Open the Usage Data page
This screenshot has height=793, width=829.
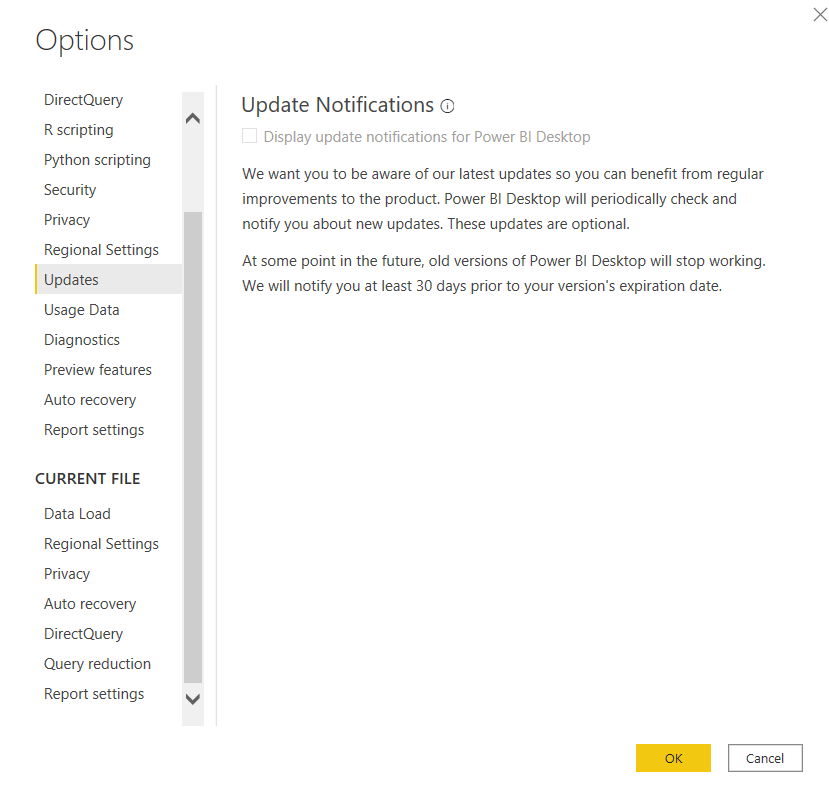[x=82, y=310]
